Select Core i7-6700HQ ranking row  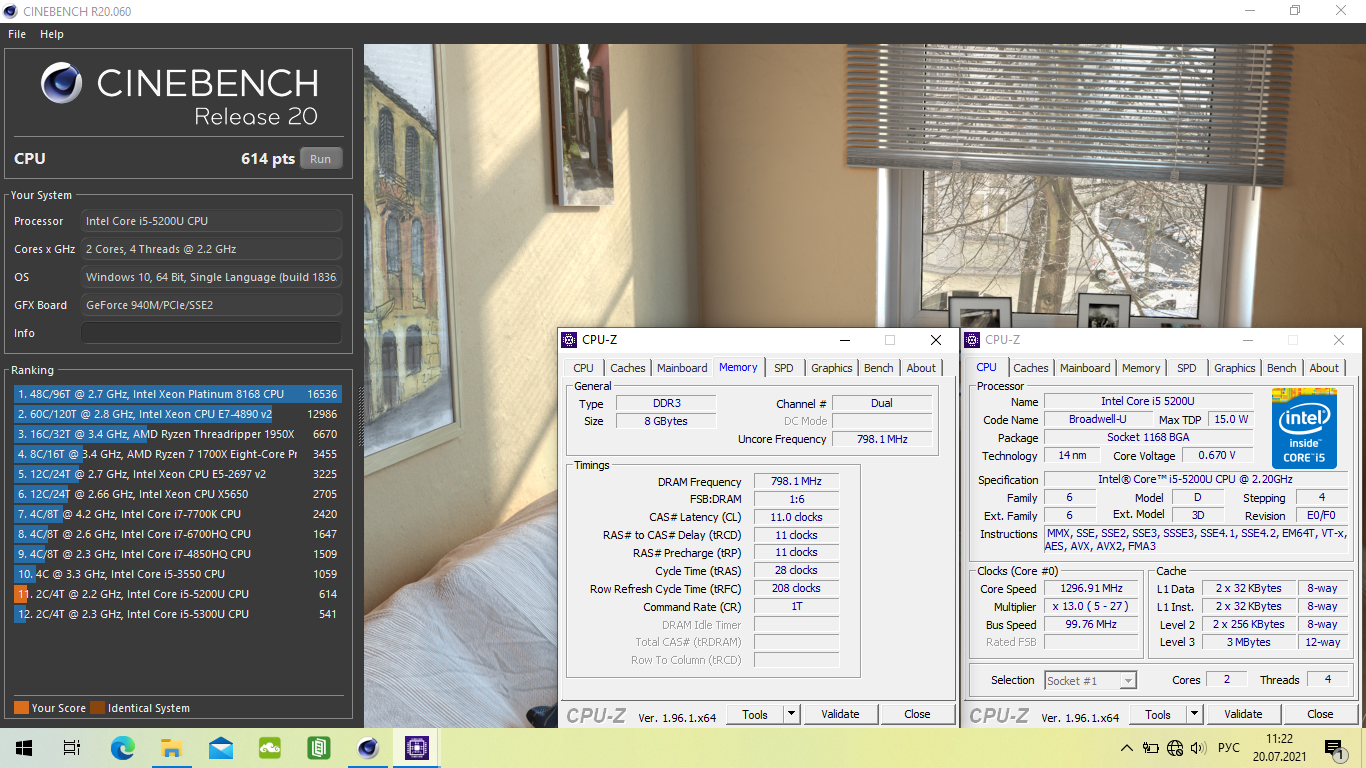tap(178, 534)
